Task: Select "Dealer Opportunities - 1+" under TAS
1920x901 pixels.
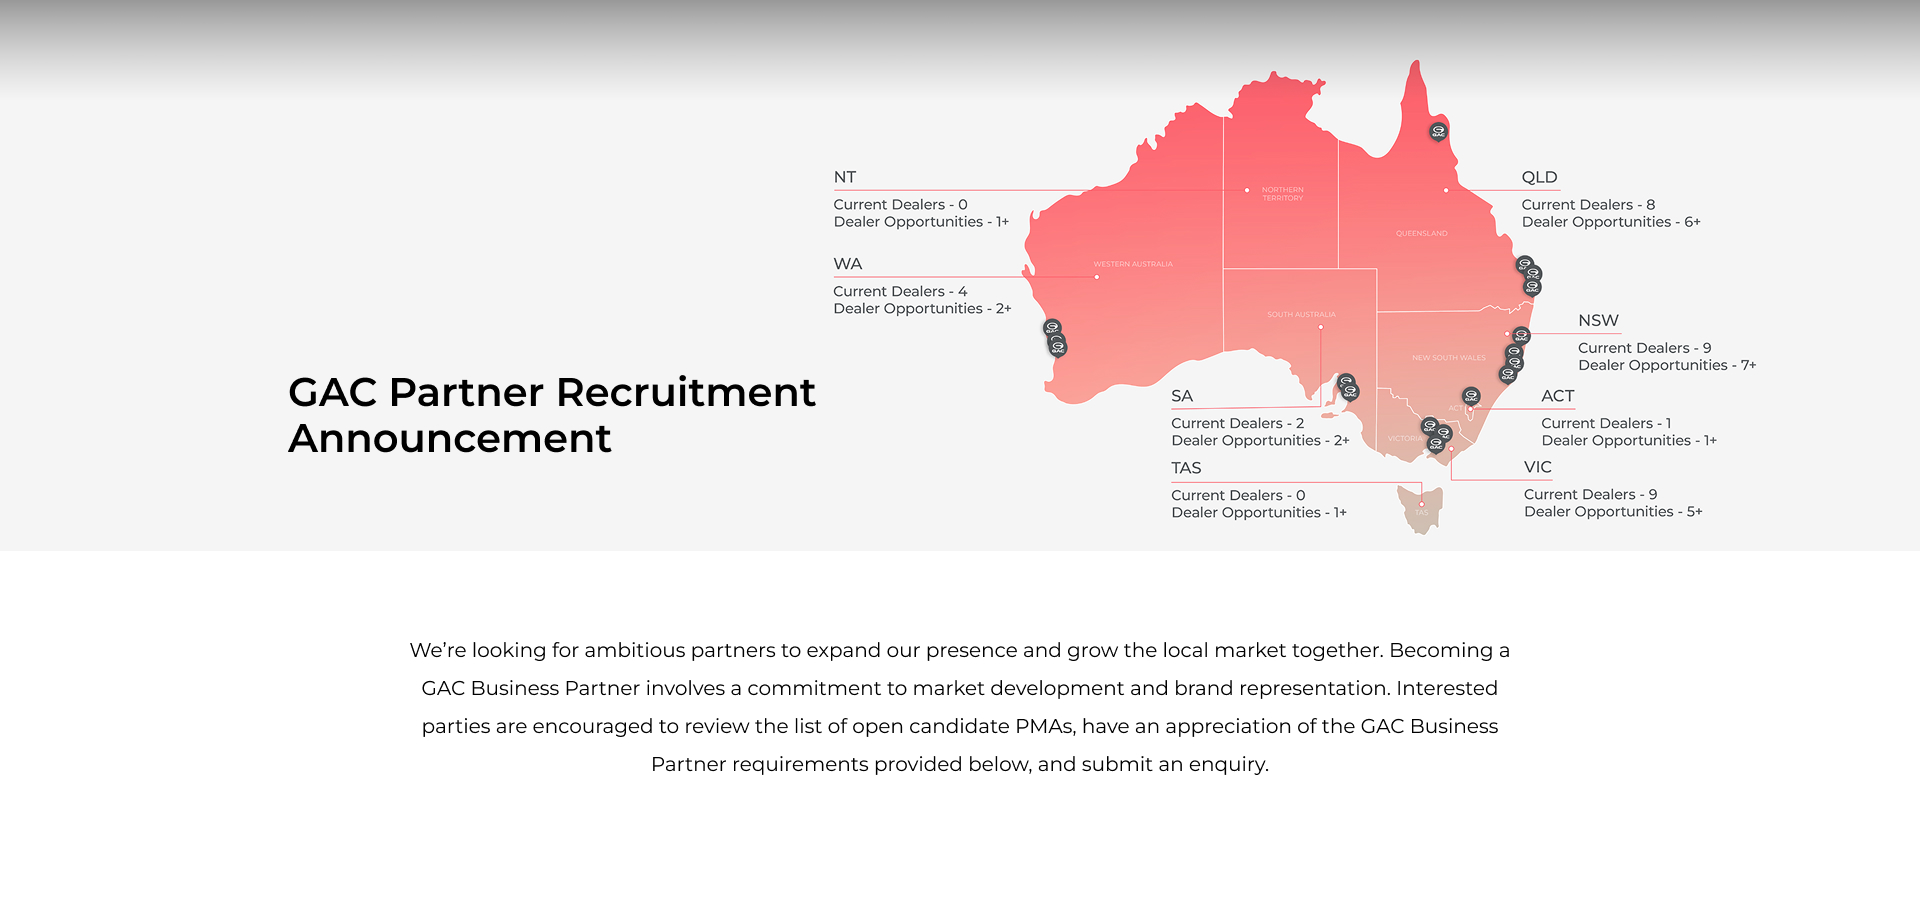Action: [1259, 513]
